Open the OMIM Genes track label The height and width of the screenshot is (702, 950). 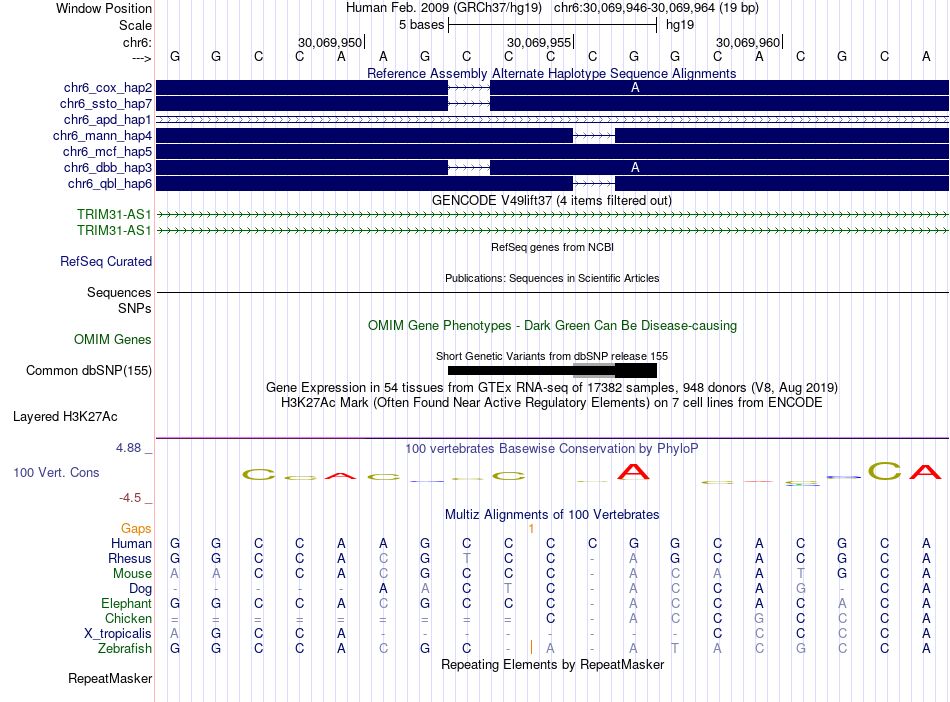(x=113, y=340)
